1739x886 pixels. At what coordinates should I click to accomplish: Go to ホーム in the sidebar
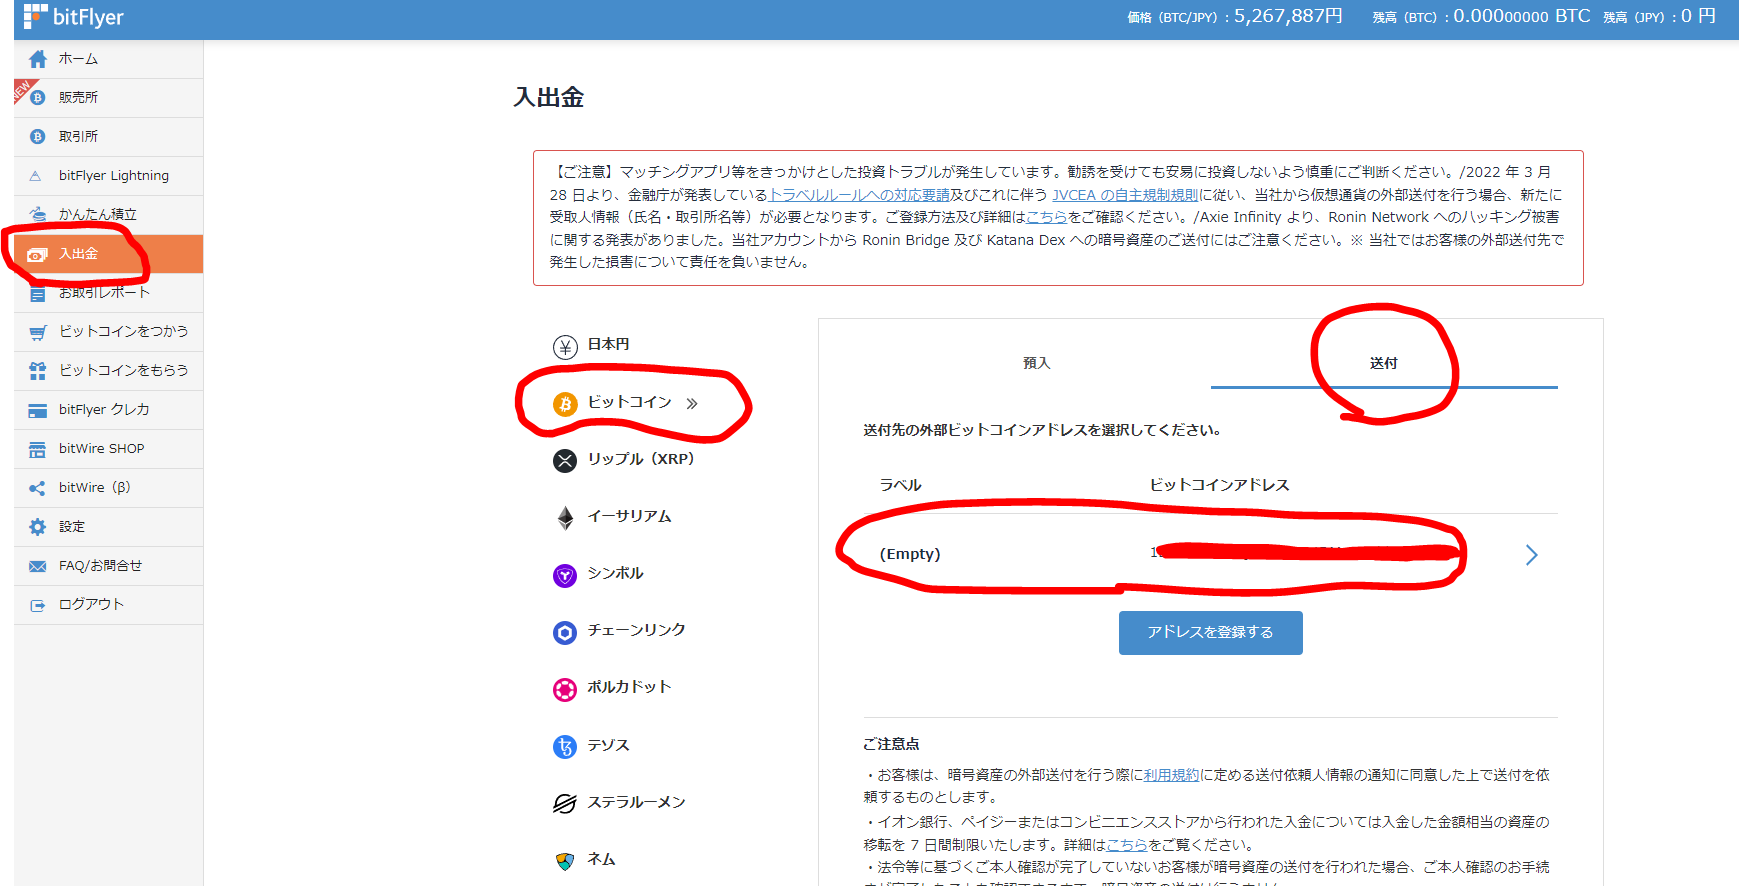[108, 59]
